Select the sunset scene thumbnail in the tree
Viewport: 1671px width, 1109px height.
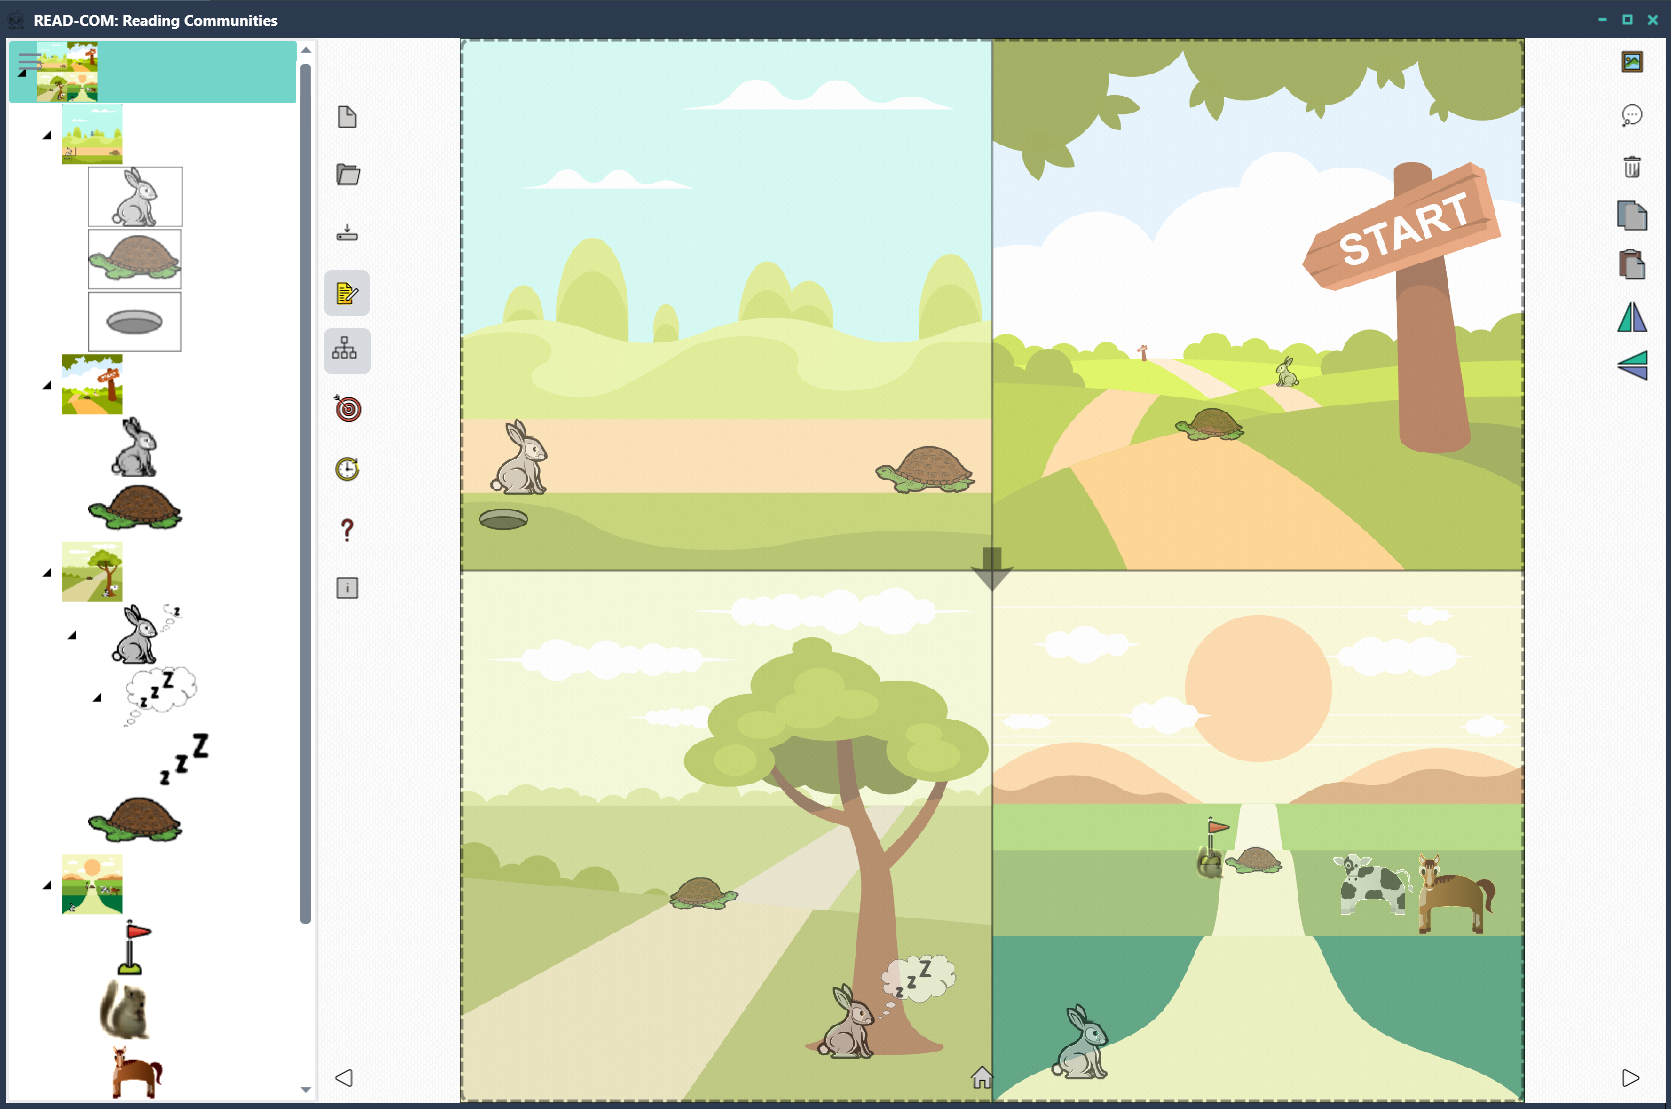tap(92, 884)
